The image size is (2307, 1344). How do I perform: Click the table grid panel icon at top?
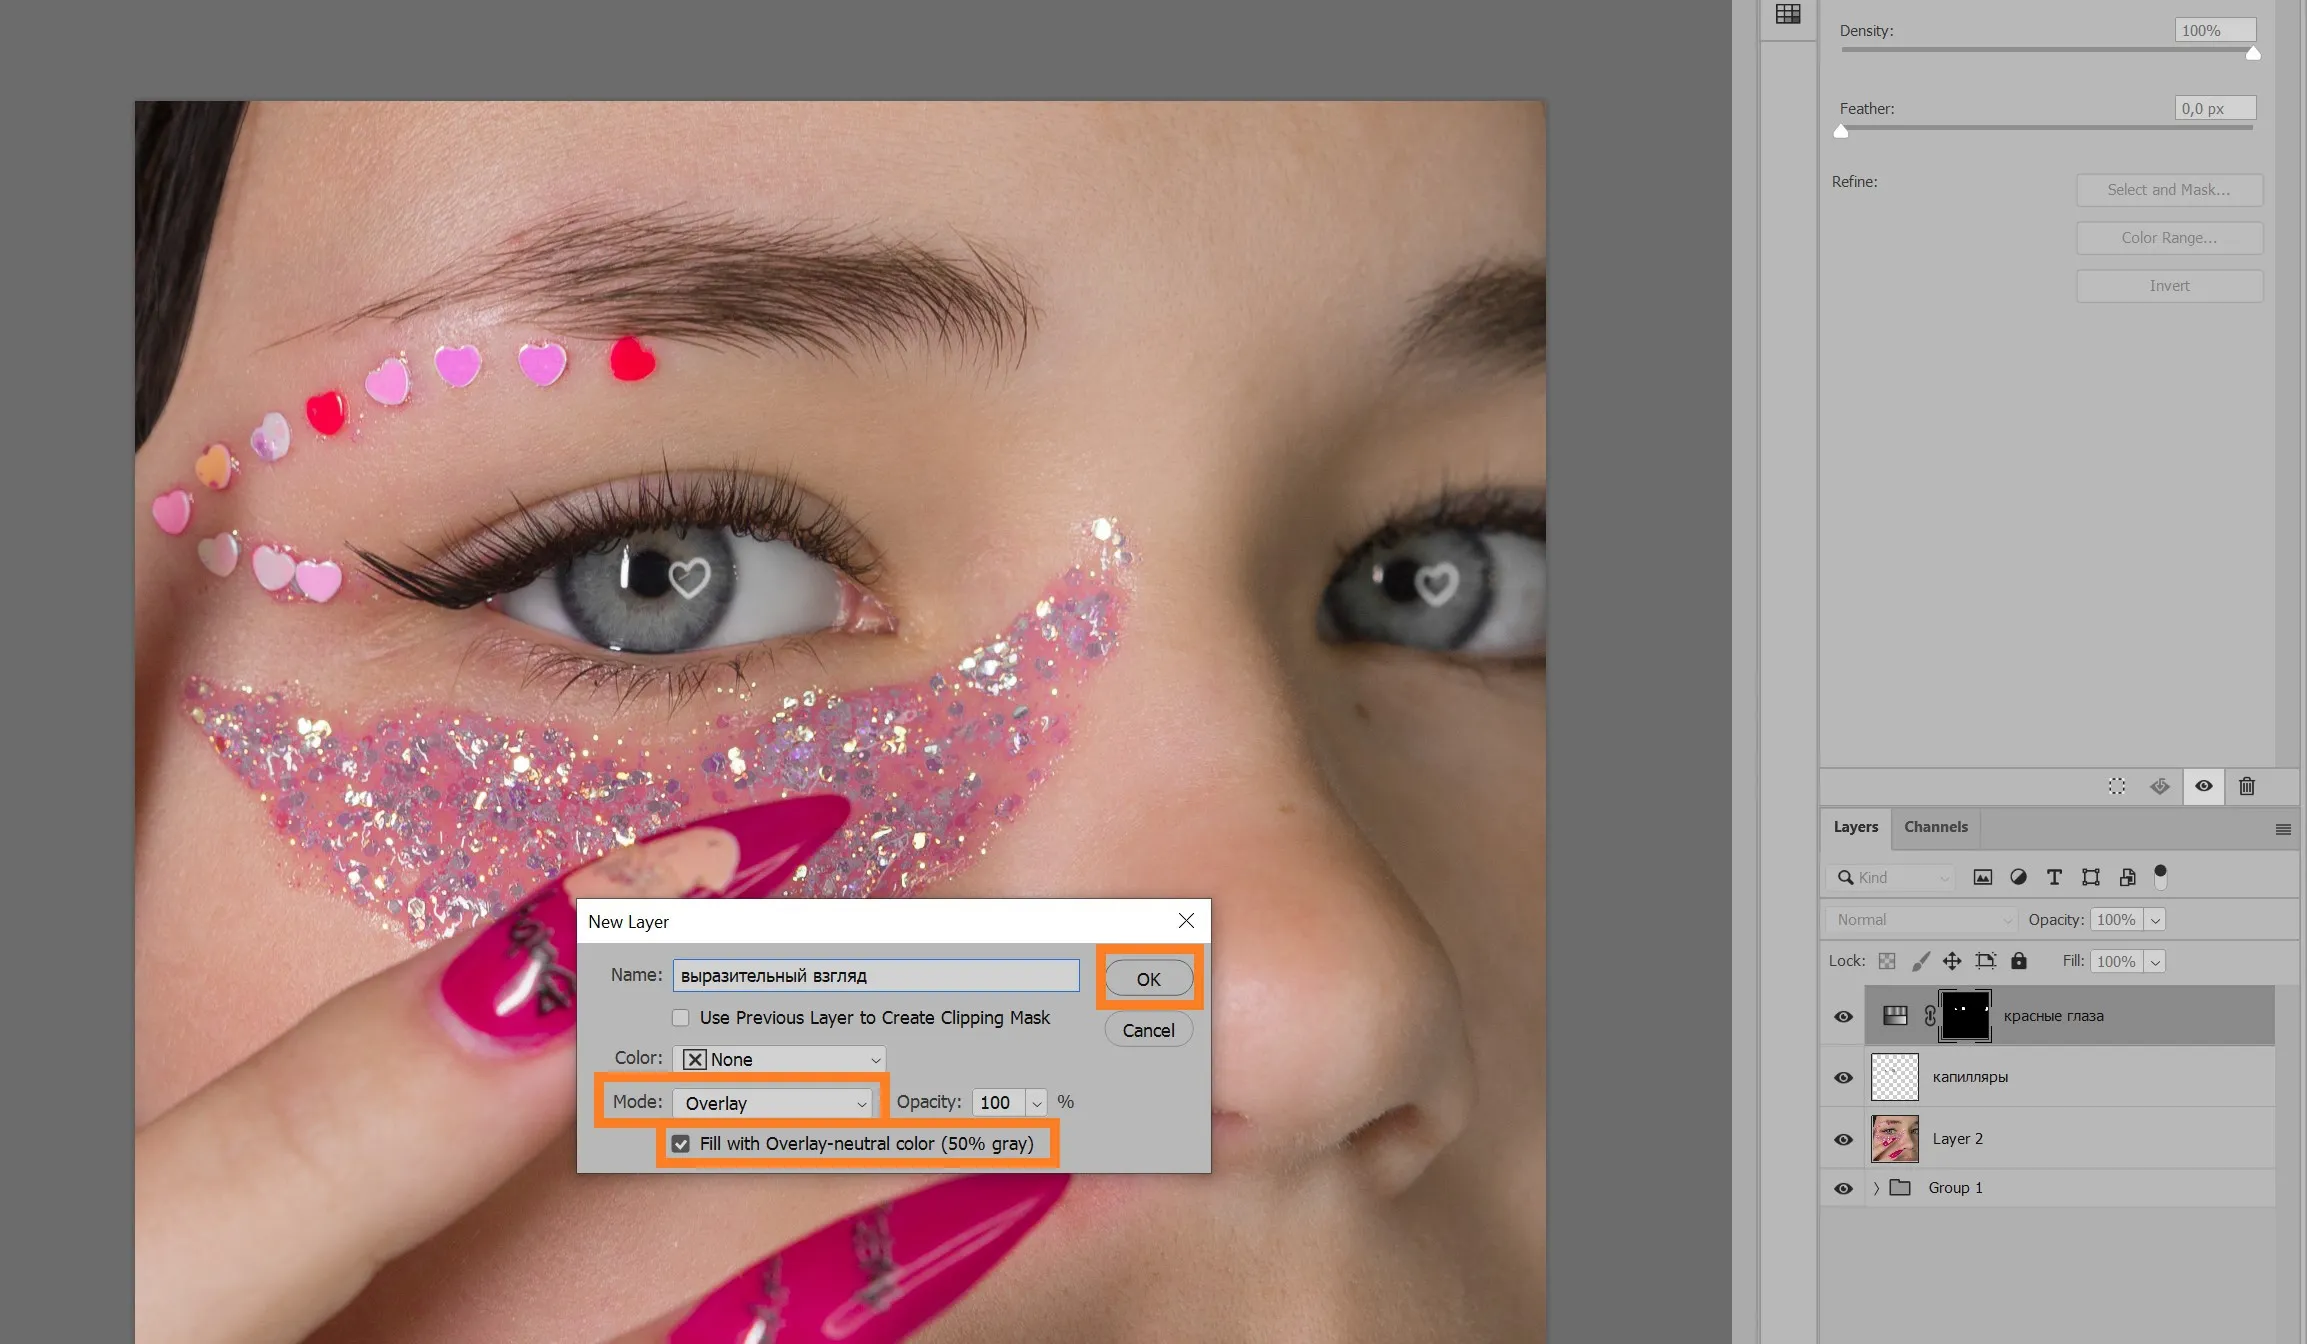1788,14
